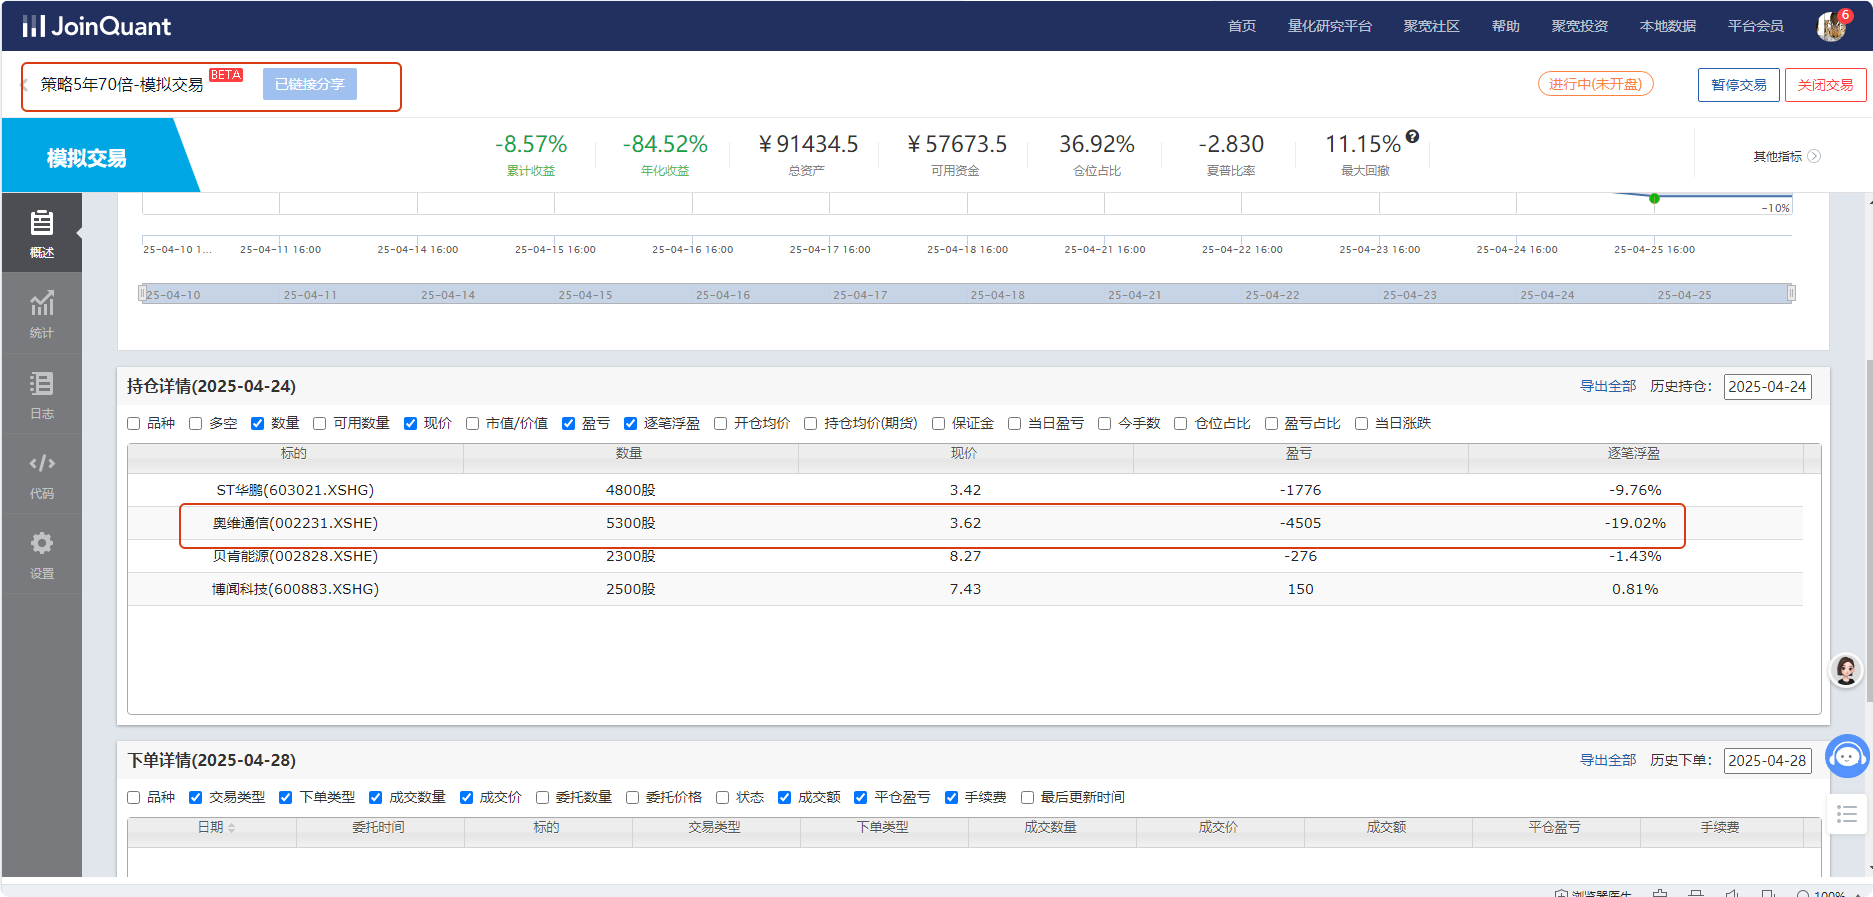Enable the 开仓均价 checkbox
The width and height of the screenshot is (1873, 897).
click(720, 424)
